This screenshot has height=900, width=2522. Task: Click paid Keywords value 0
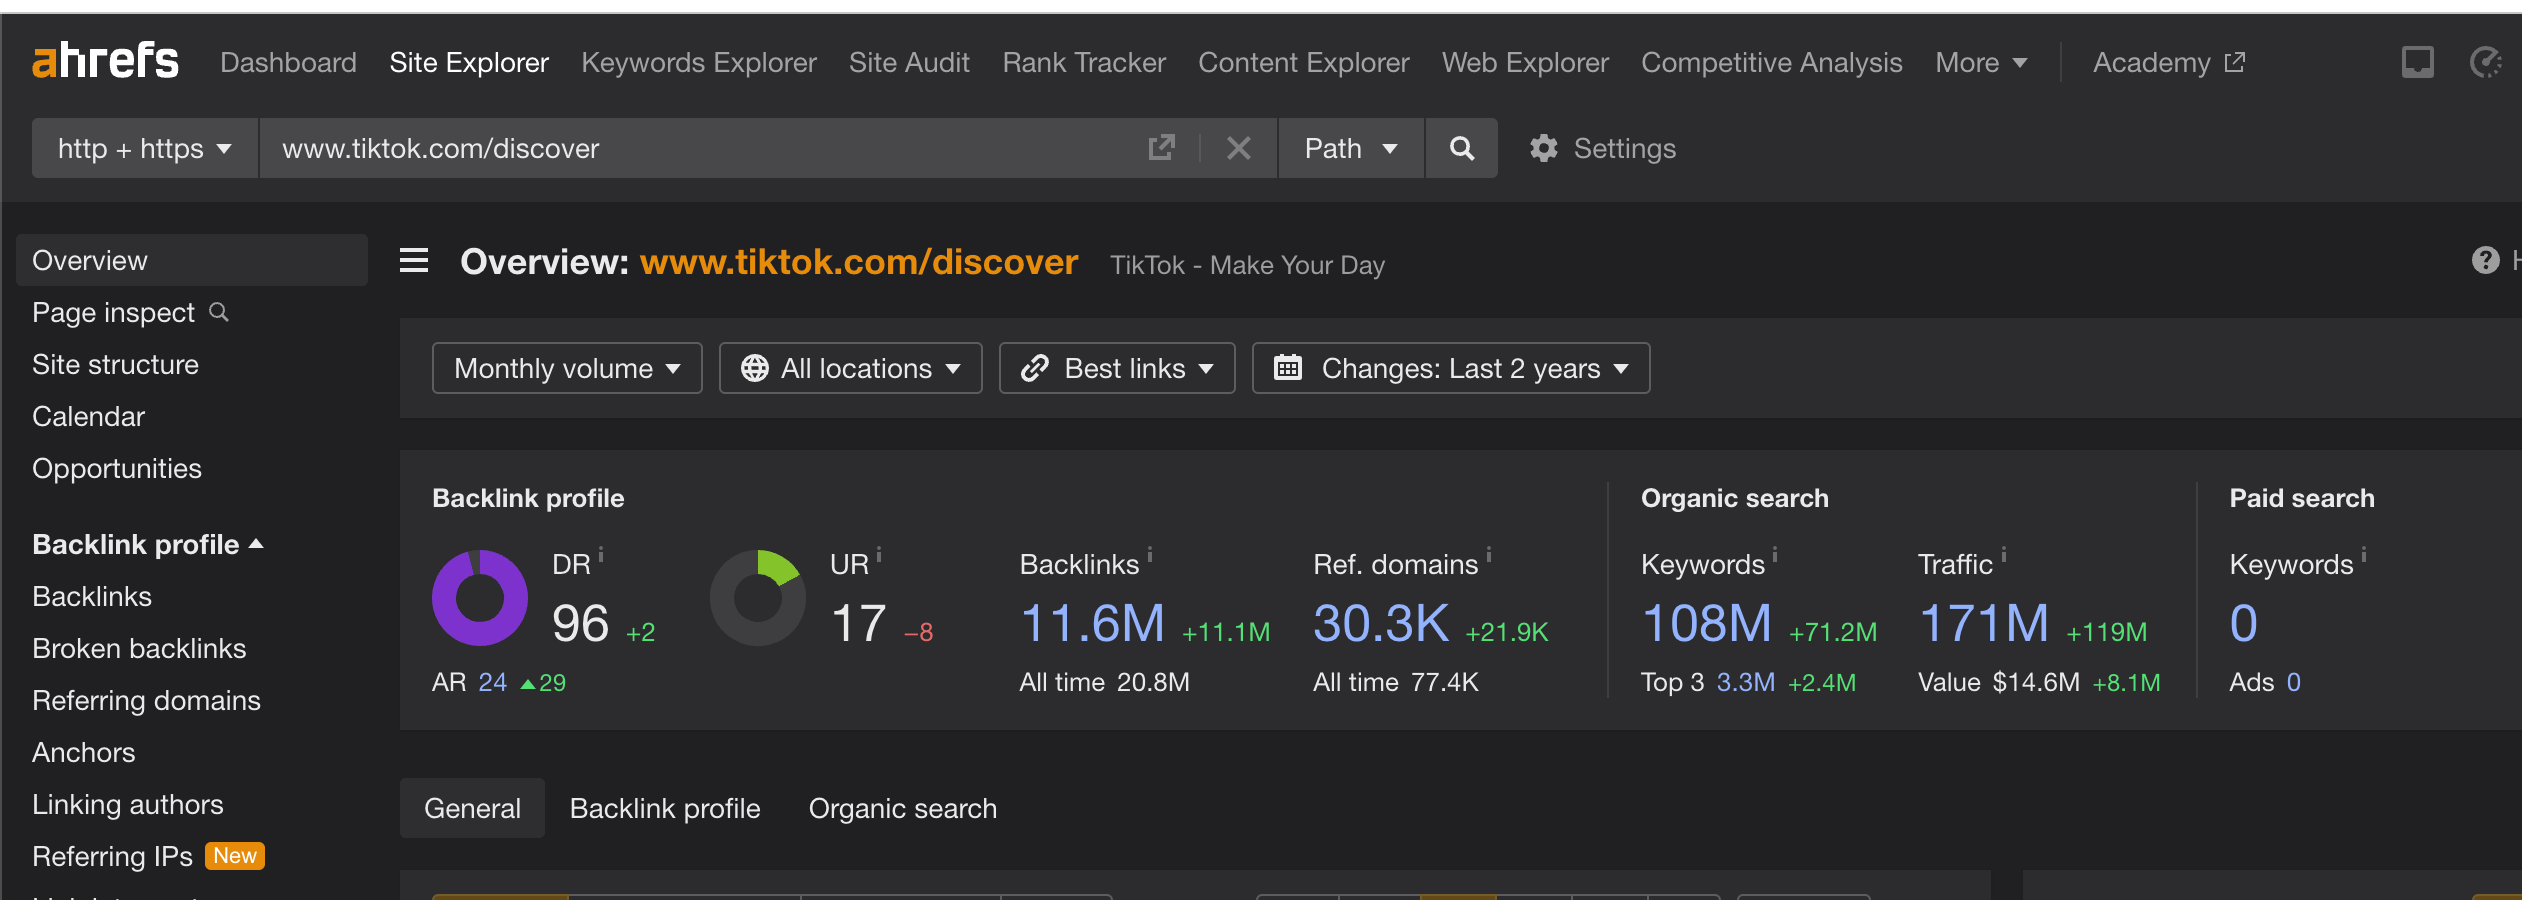[2243, 623]
